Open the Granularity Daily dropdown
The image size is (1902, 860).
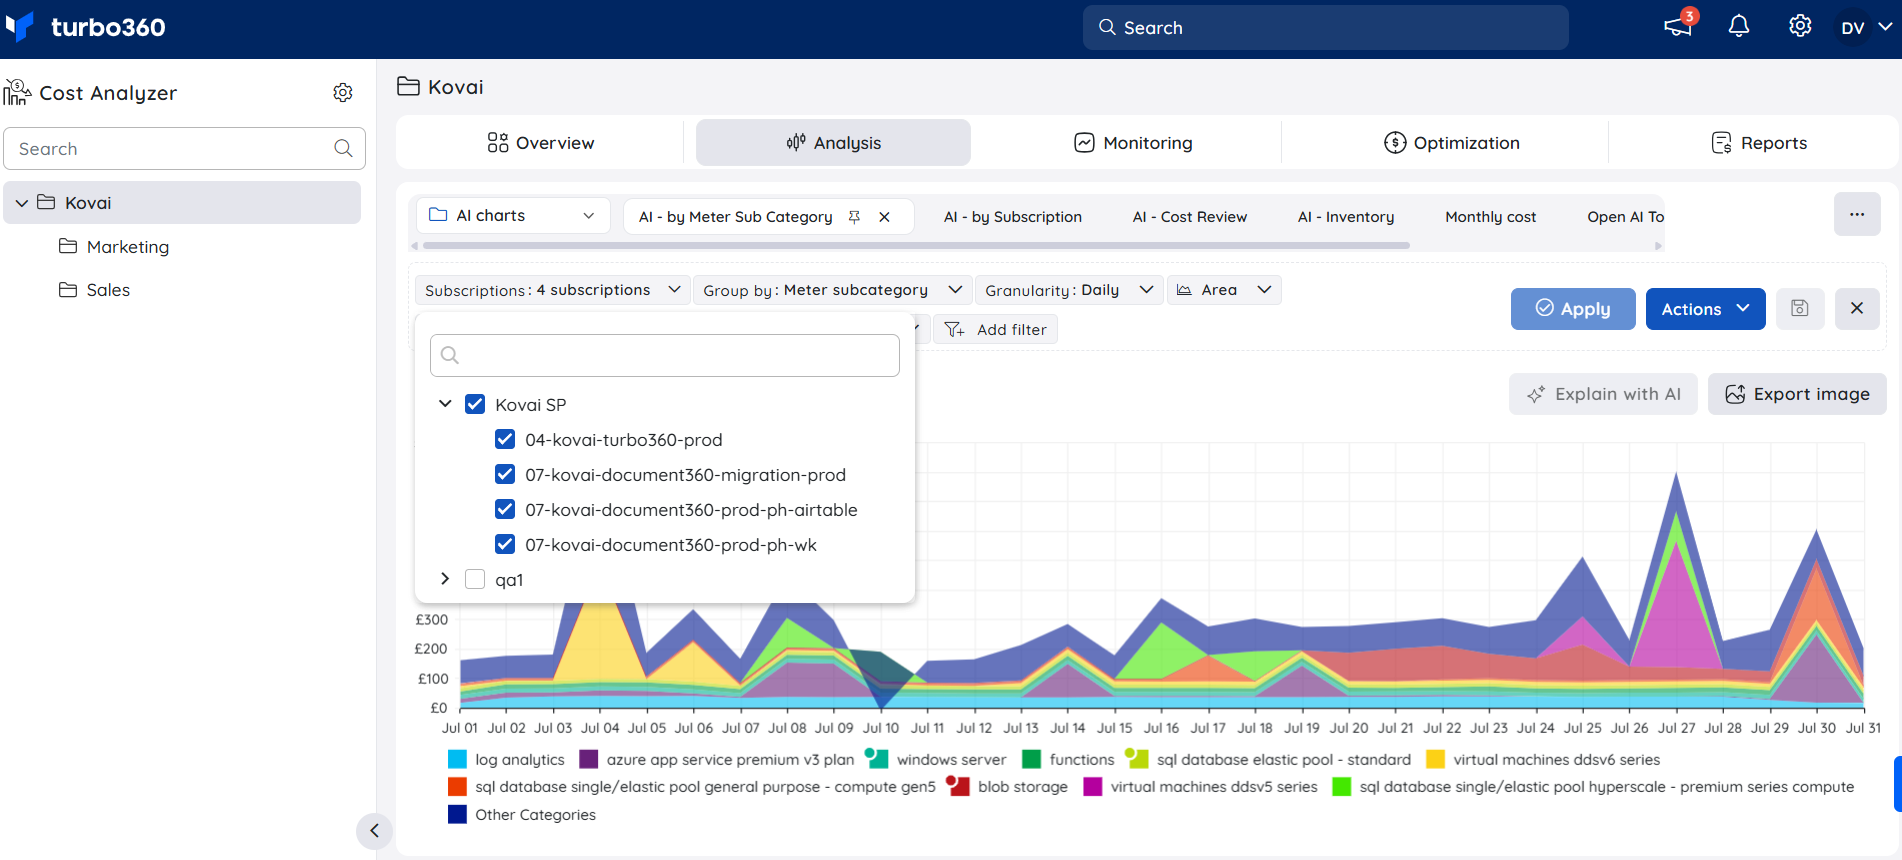coord(1069,290)
